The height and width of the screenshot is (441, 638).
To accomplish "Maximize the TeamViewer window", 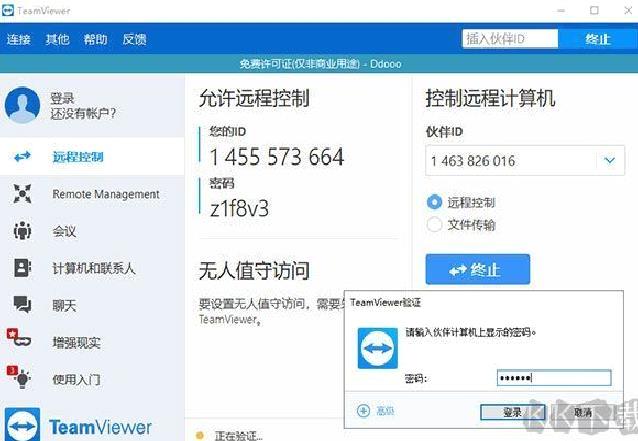I will [594, 11].
